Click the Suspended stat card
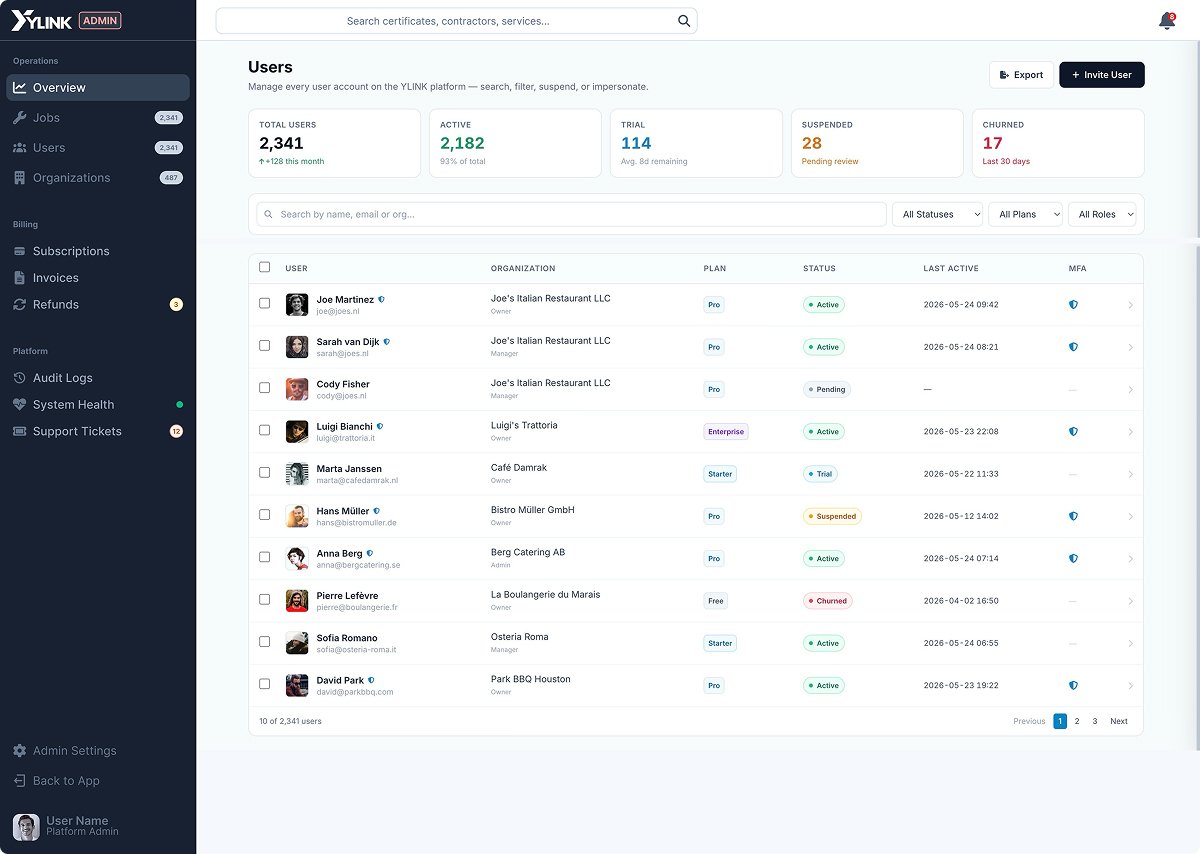The width and height of the screenshot is (1200, 854). tap(877, 144)
